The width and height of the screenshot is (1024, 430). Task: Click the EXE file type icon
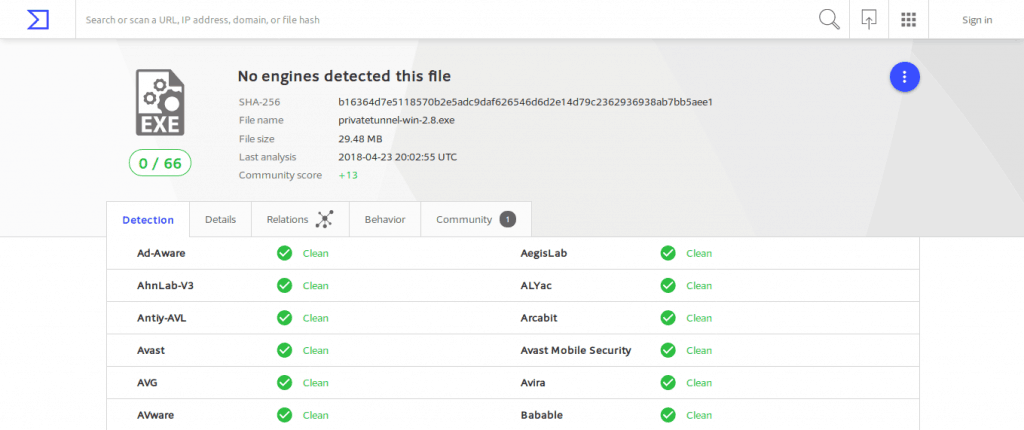tap(160, 103)
